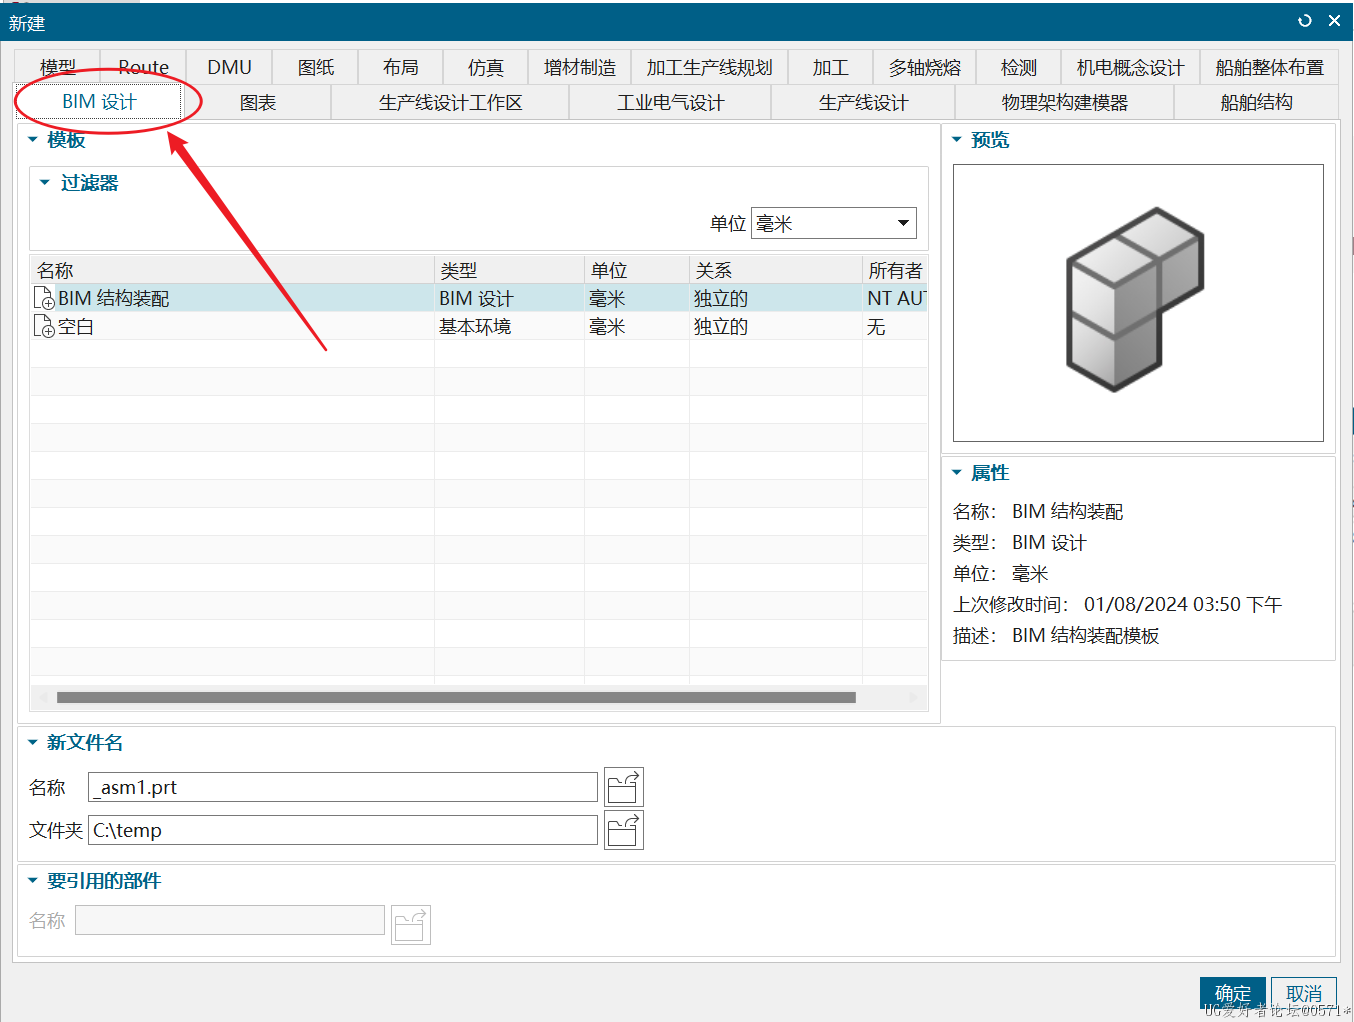This screenshot has width=1354, height=1022.
Task: Select the 图纸 tab
Action: (315, 67)
